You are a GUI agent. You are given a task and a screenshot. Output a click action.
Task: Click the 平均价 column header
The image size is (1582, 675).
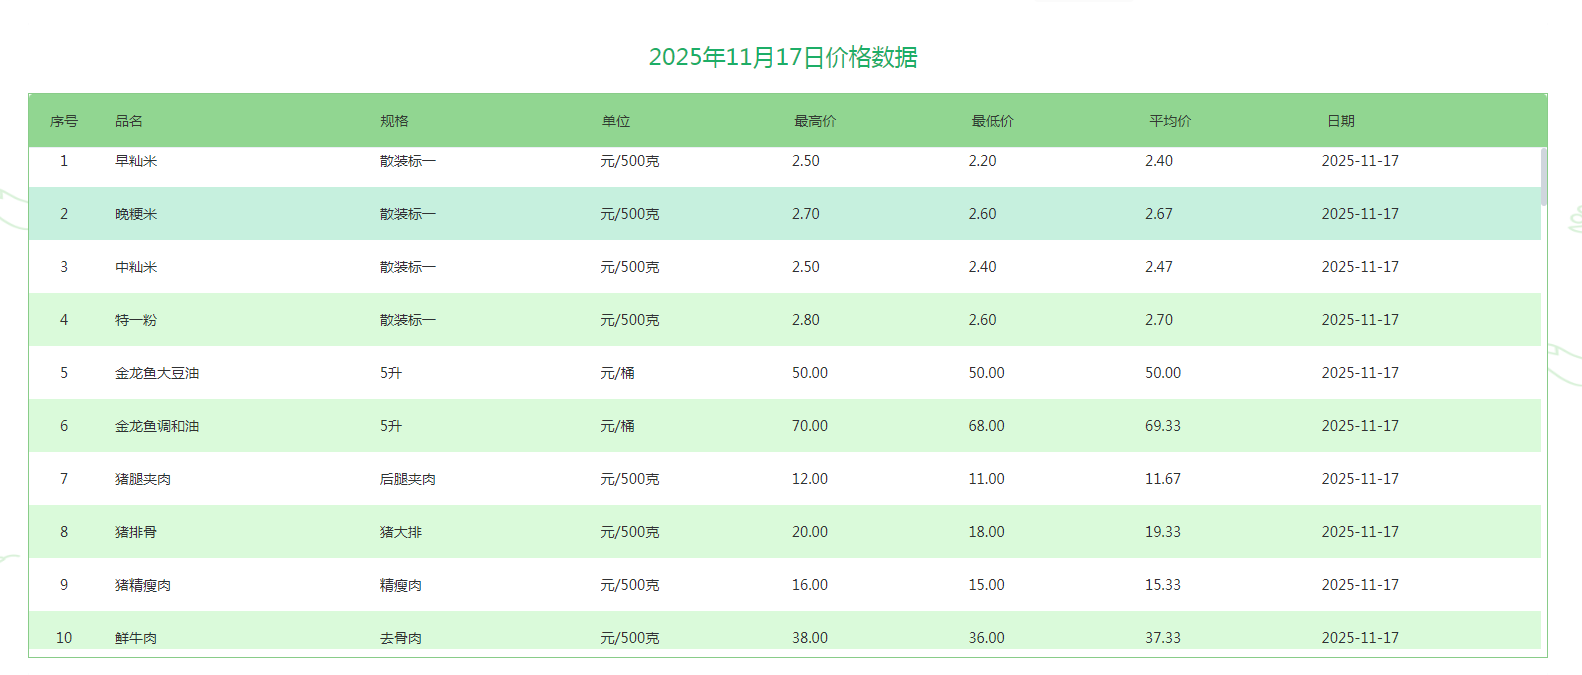pyautogui.click(x=1170, y=121)
